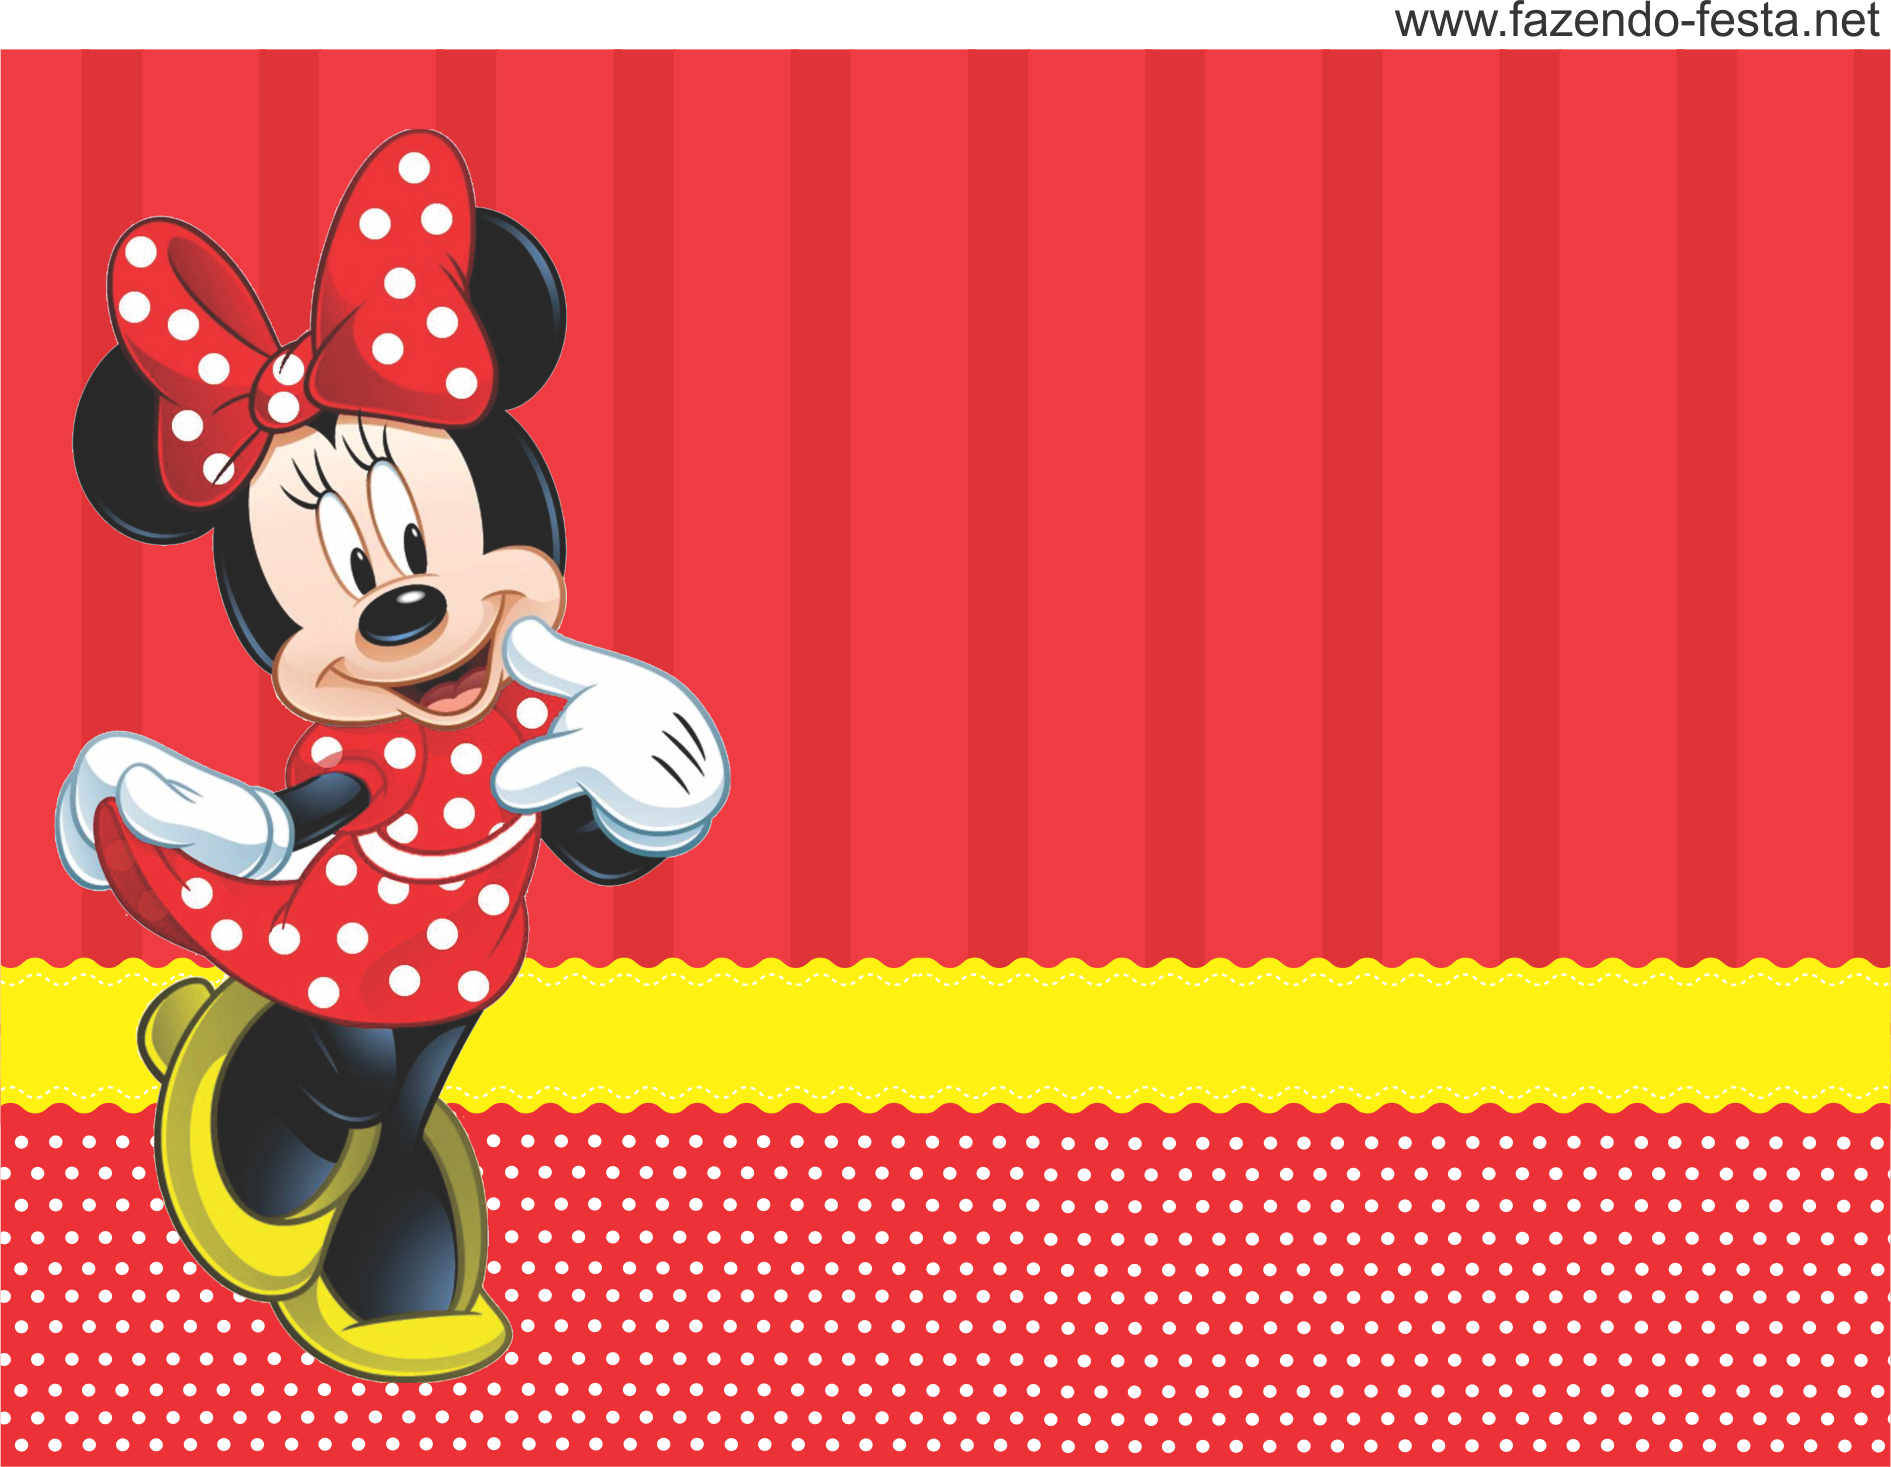This screenshot has width=1891, height=1467.
Task: Click the www.fazendo-festa.net watermark text
Action: [1636, 22]
